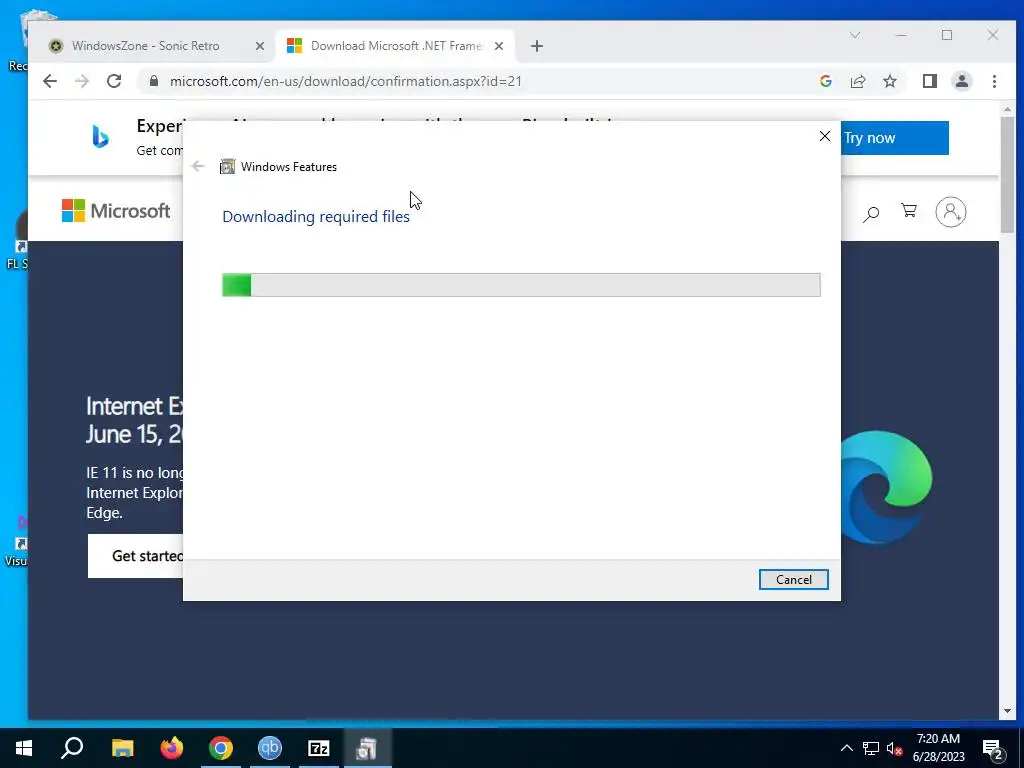View site information lock icon
This screenshot has height=768, width=1024.
tap(153, 81)
